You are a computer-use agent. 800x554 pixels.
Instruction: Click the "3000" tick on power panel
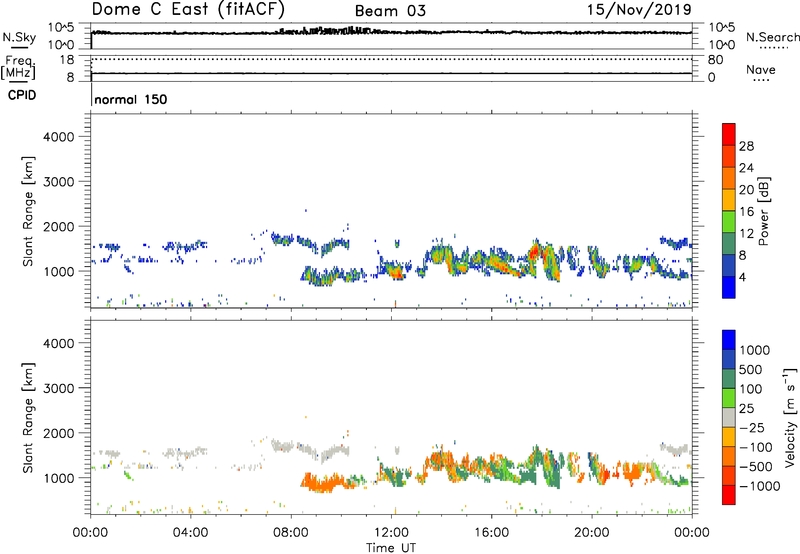click(58, 182)
